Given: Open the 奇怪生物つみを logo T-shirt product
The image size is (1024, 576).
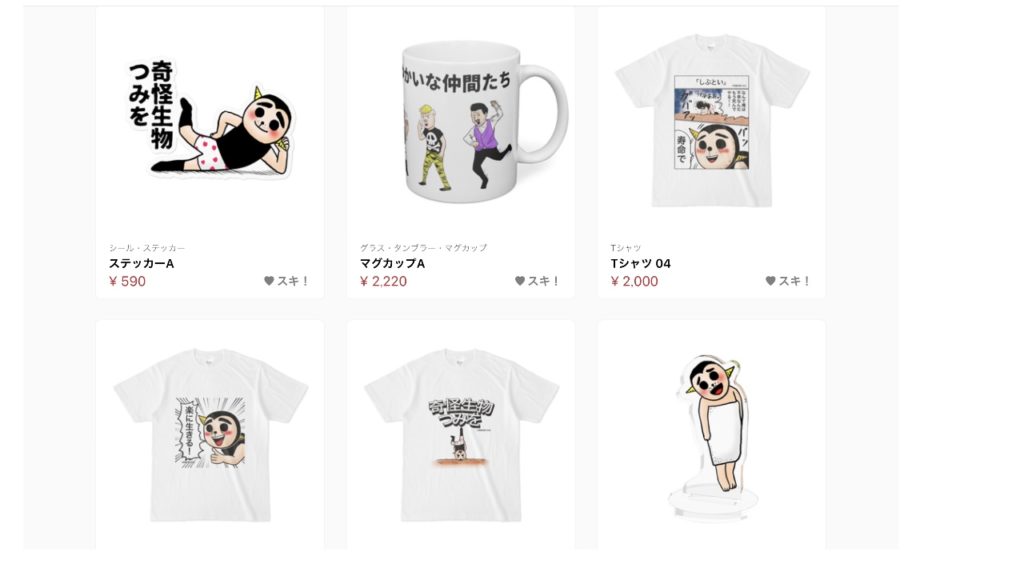Looking at the screenshot, I should [x=460, y=434].
